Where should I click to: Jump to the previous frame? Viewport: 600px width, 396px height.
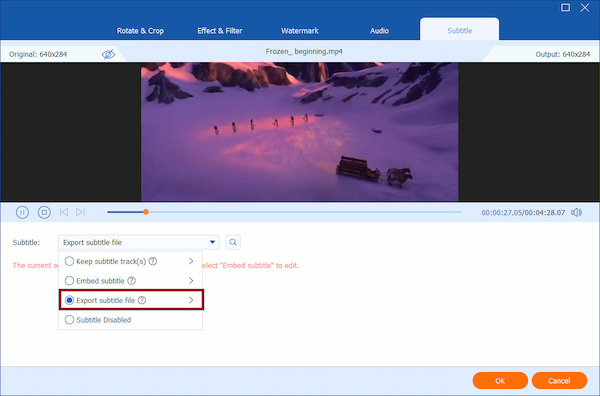[64, 212]
